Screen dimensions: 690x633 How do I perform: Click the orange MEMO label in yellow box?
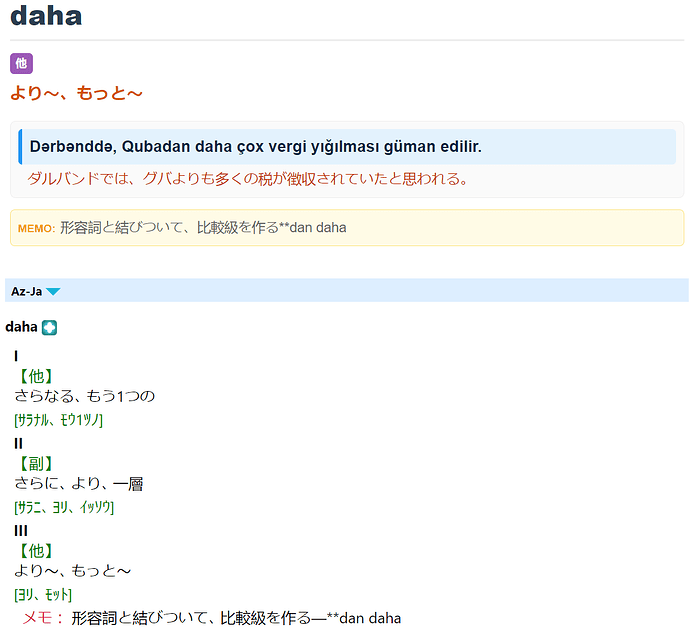pyautogui.click(x=36, y=229)
